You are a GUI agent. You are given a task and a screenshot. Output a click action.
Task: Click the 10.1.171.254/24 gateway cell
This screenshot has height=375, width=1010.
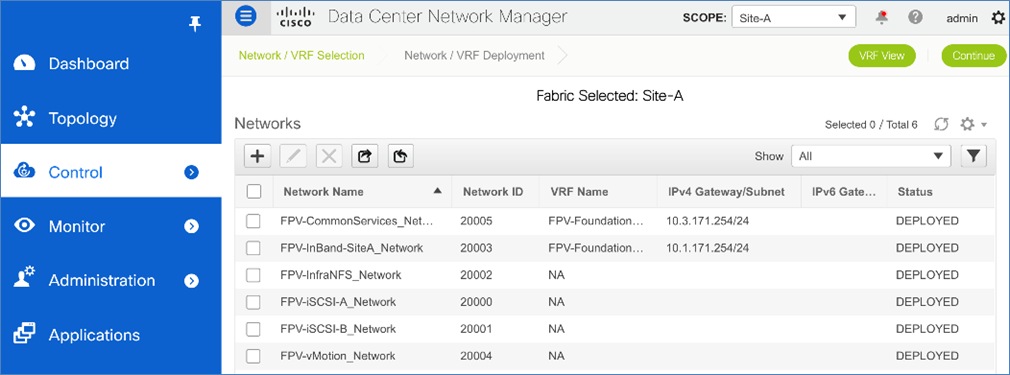coord(708,248)
